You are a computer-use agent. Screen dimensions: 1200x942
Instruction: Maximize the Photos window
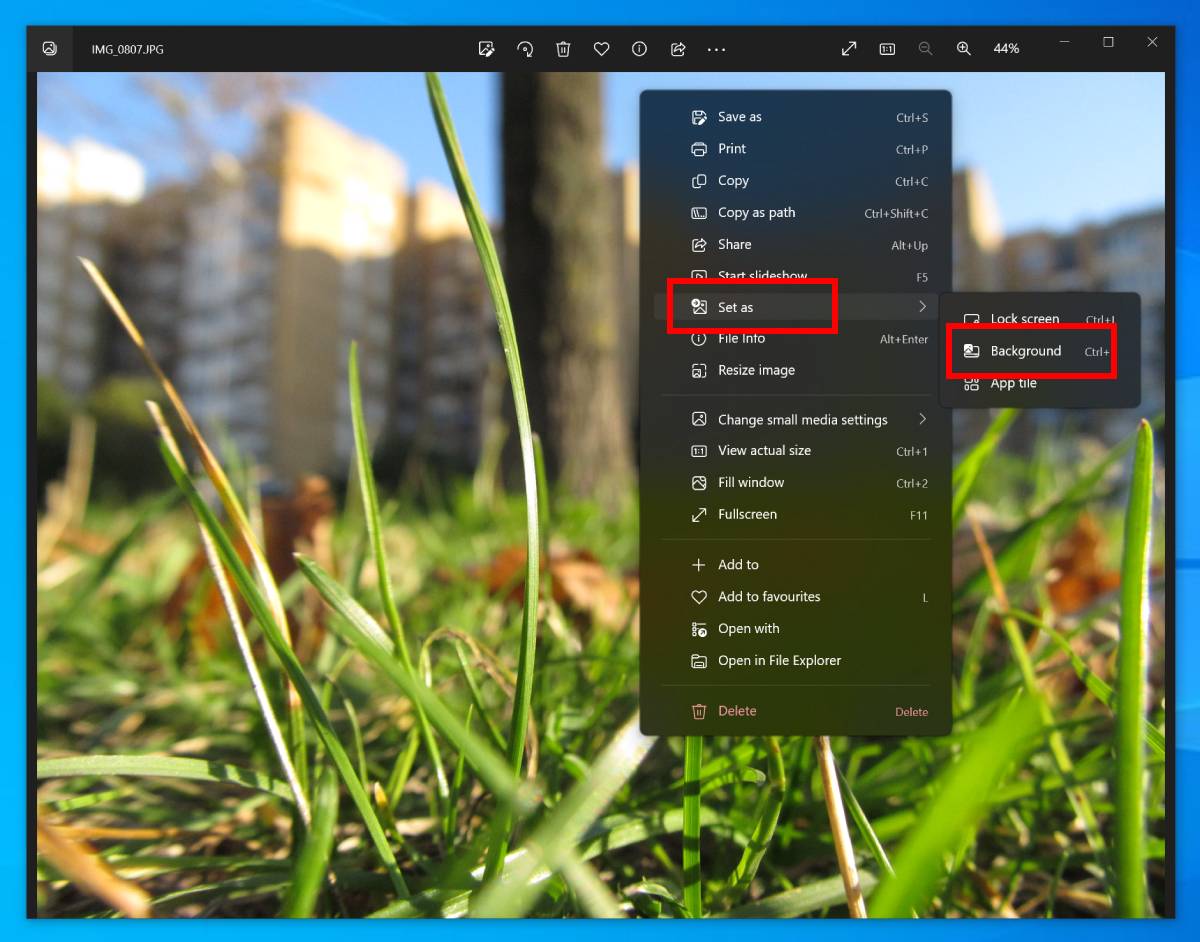click(x=1108, y=42)
